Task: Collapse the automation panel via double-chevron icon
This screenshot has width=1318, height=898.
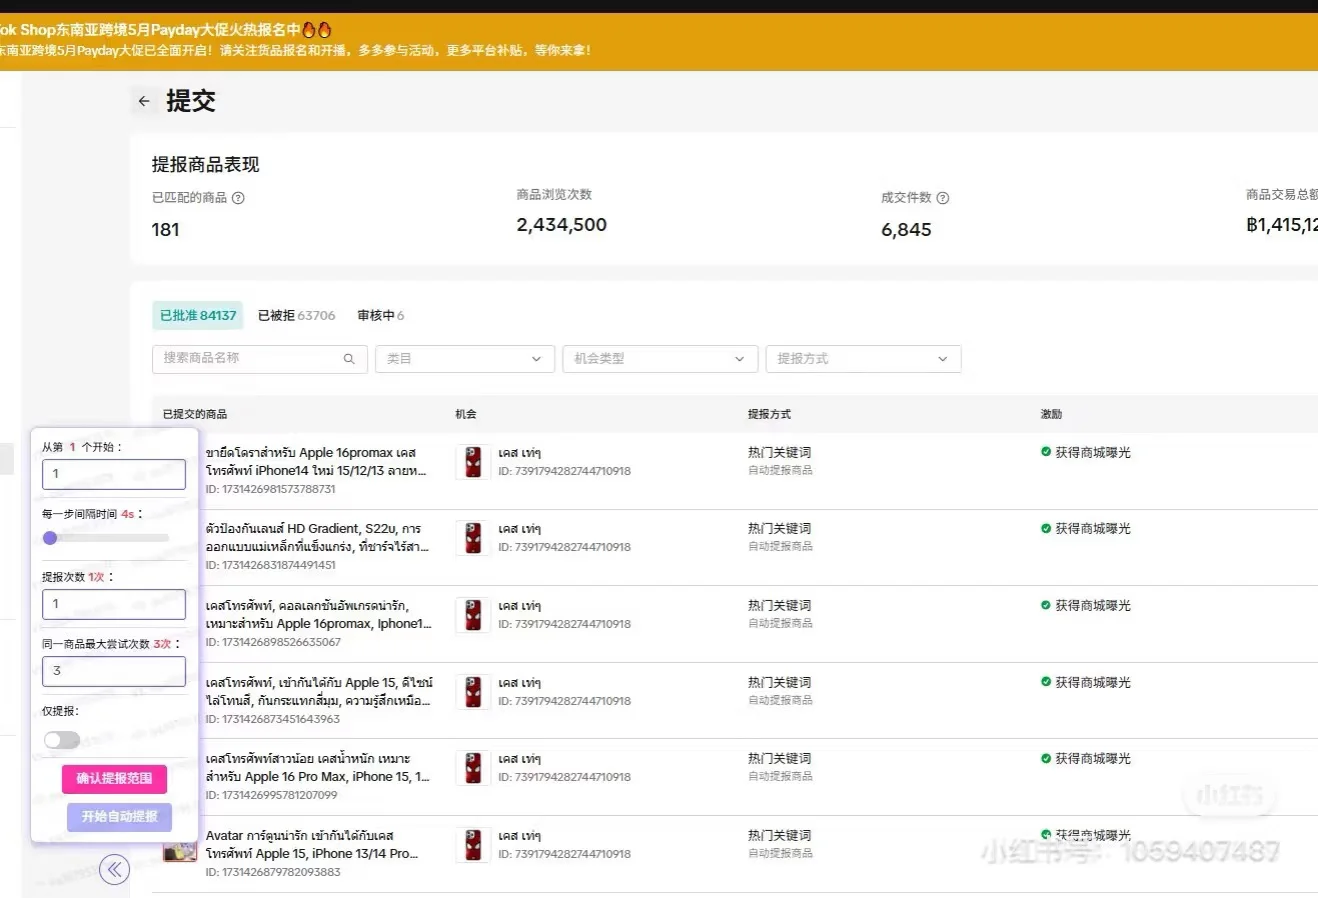Action: (x=115, y=869)
